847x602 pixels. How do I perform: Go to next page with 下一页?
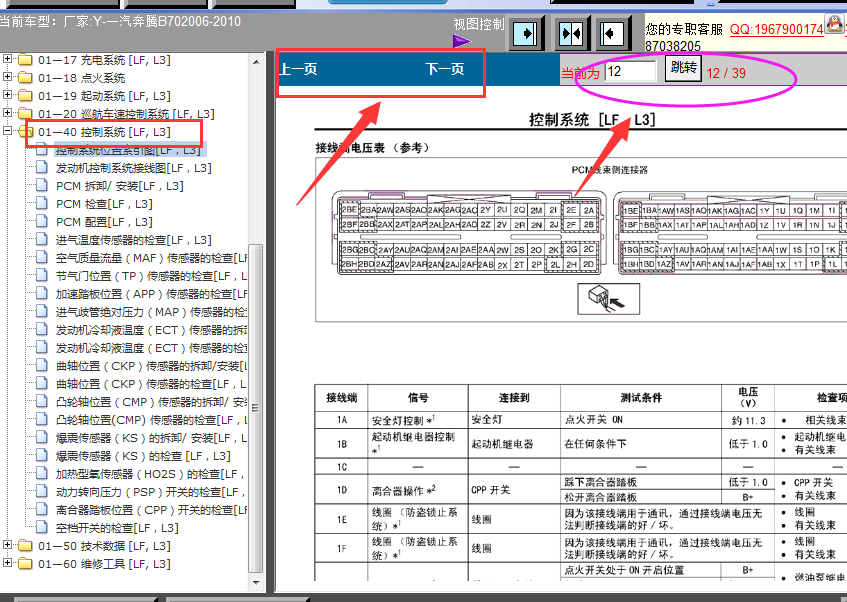445,69
